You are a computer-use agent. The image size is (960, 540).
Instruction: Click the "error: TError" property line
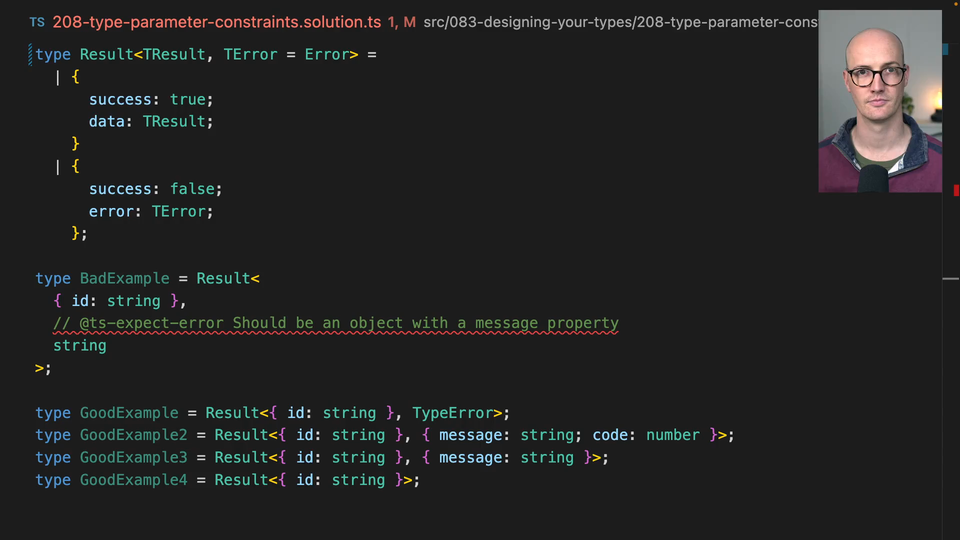coord(151,211)
